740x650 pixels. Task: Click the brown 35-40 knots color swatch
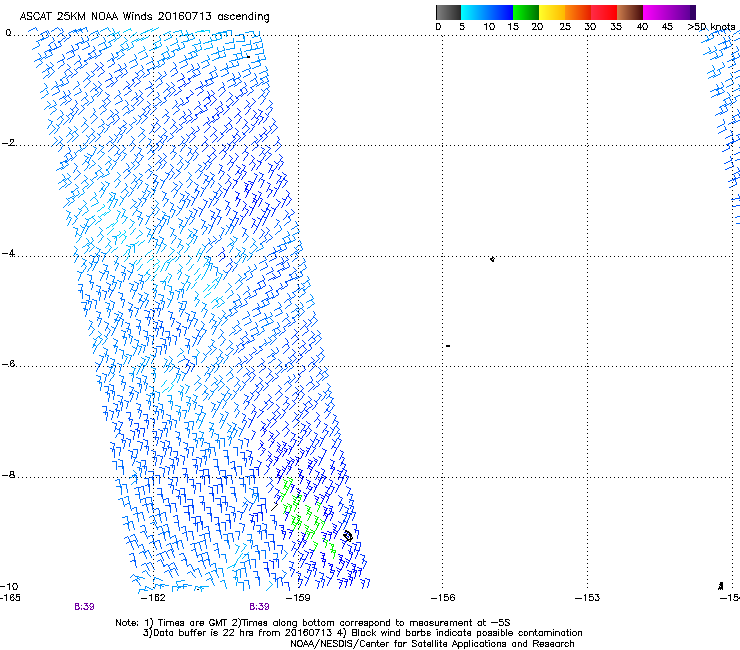(x=630, y=12)
